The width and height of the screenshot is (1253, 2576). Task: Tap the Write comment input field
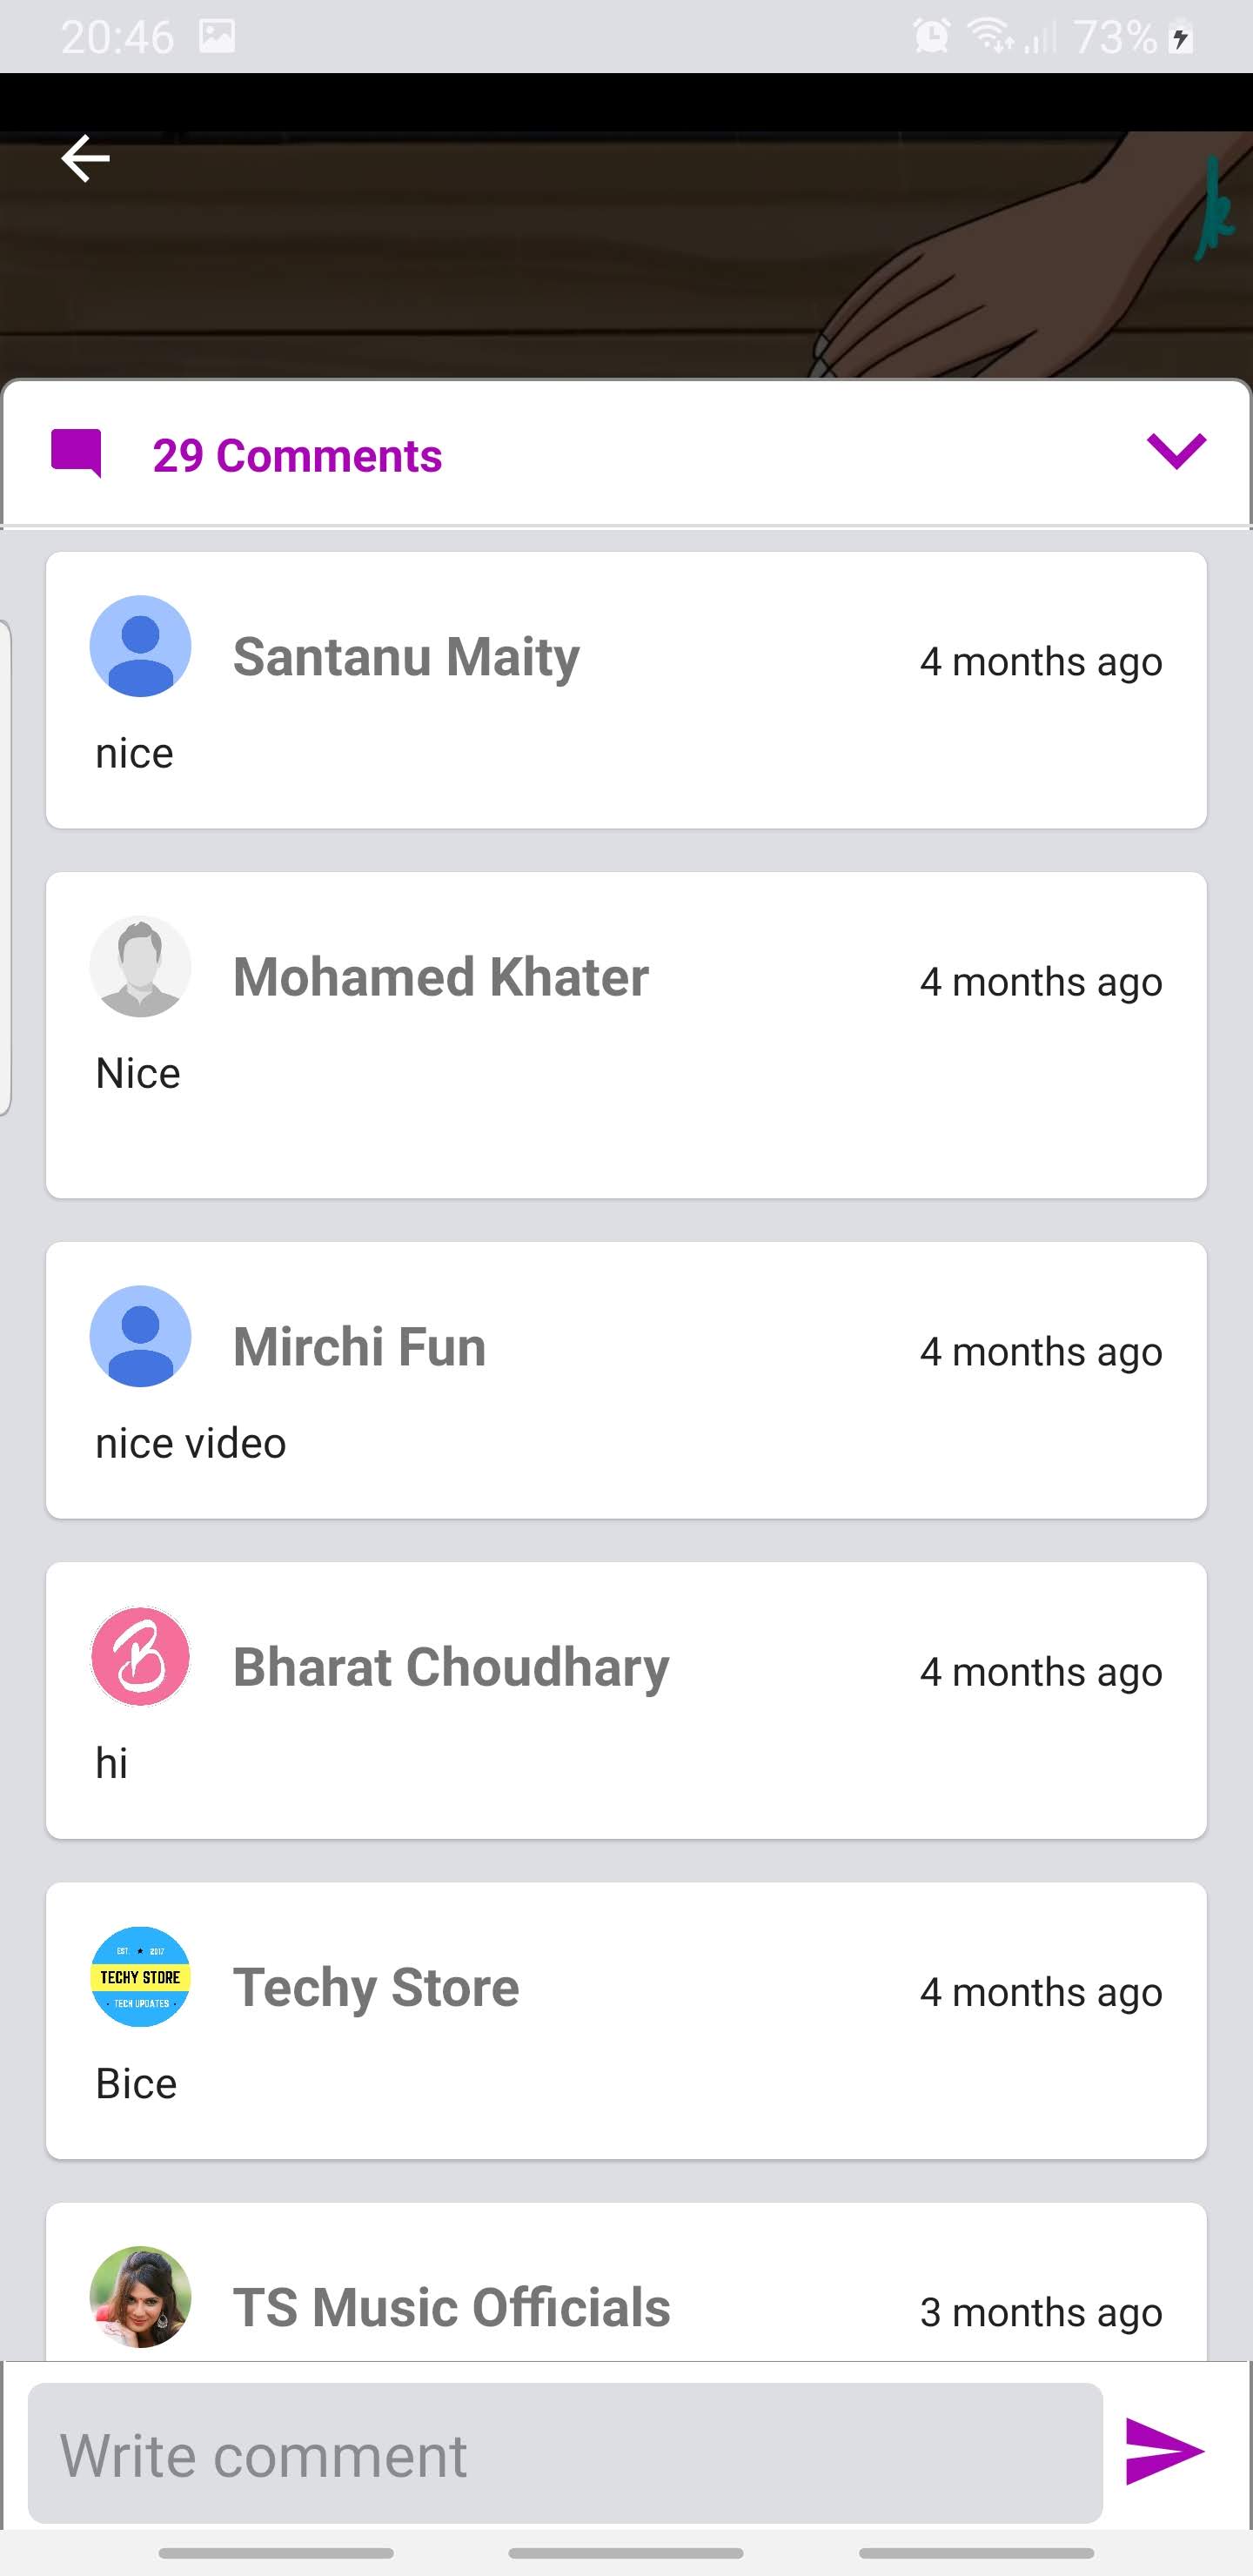[565, 2452]
